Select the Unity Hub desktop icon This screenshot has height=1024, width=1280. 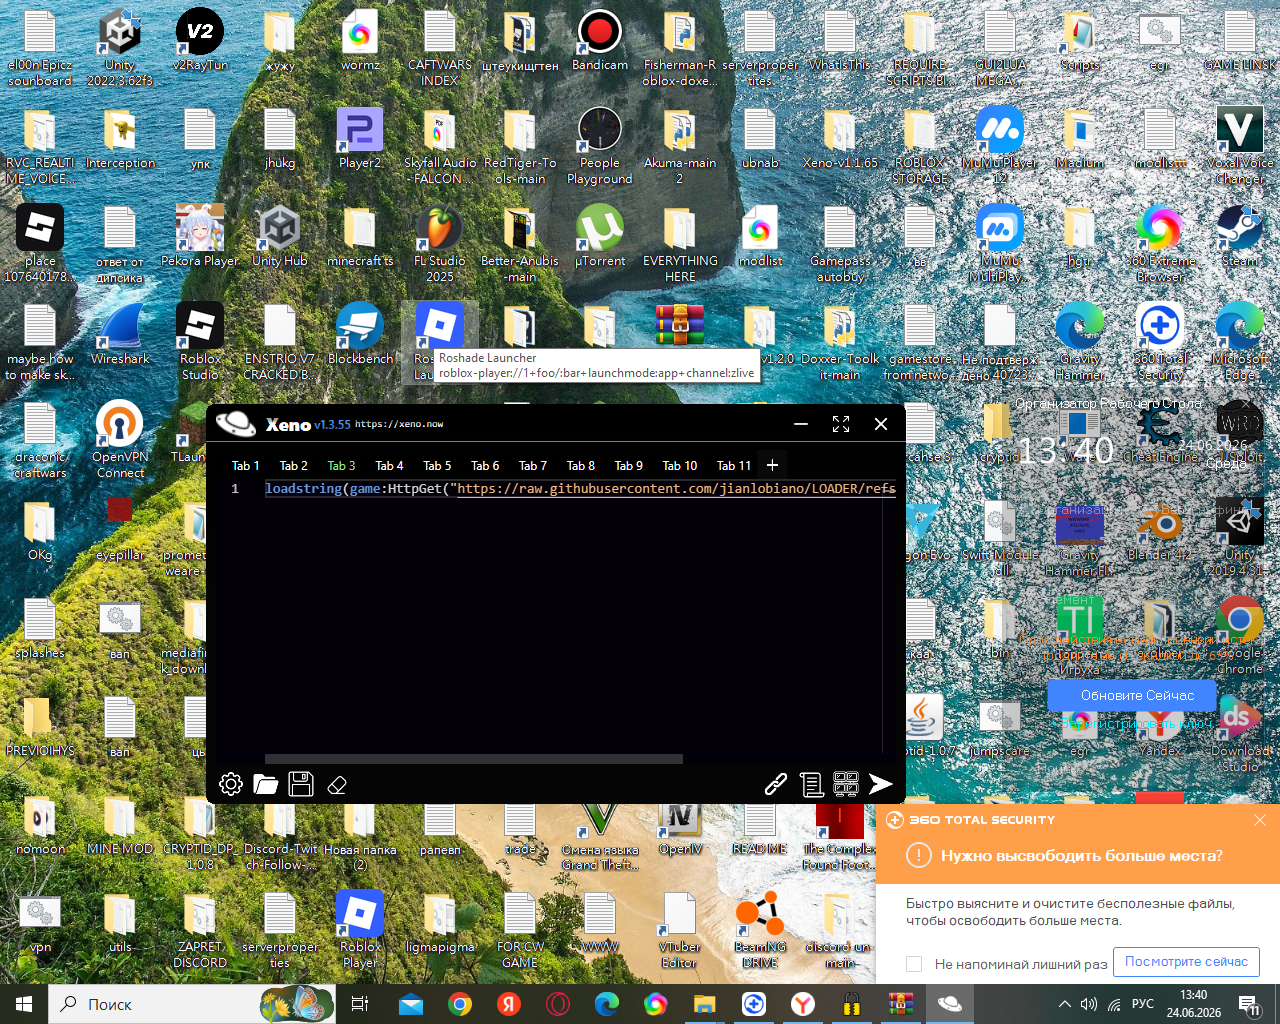(280, 238)
